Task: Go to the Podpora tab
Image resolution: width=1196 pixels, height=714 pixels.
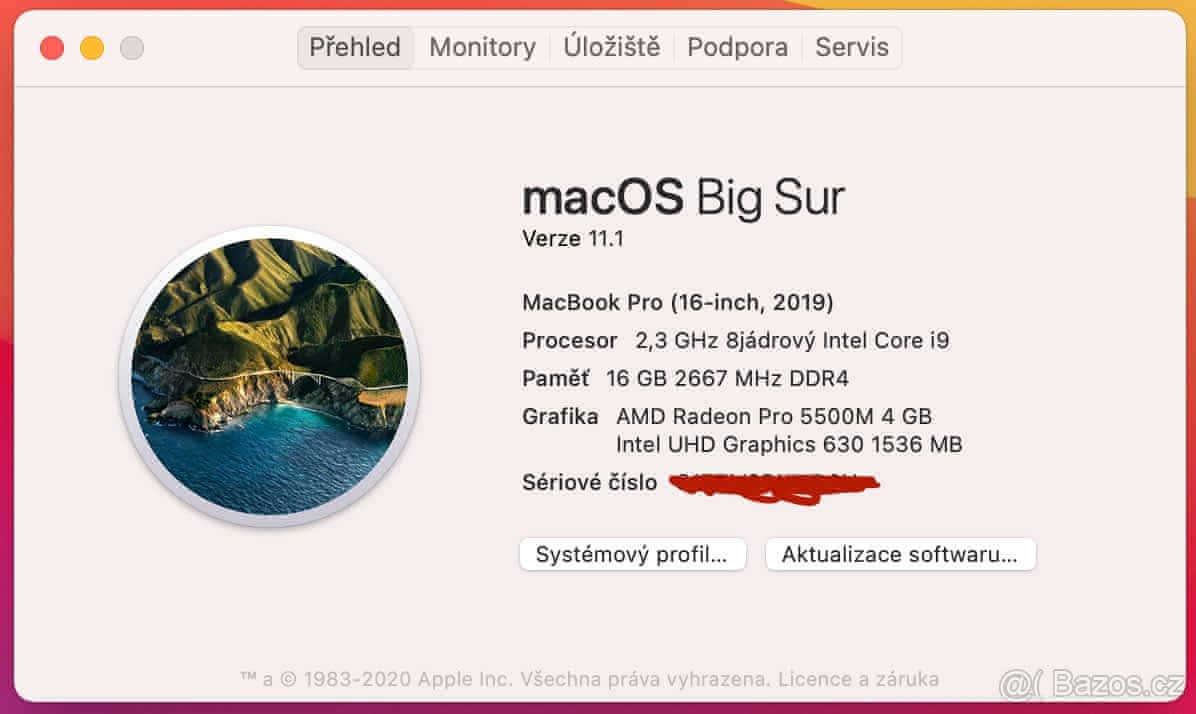Action: (x=738, y=47)
